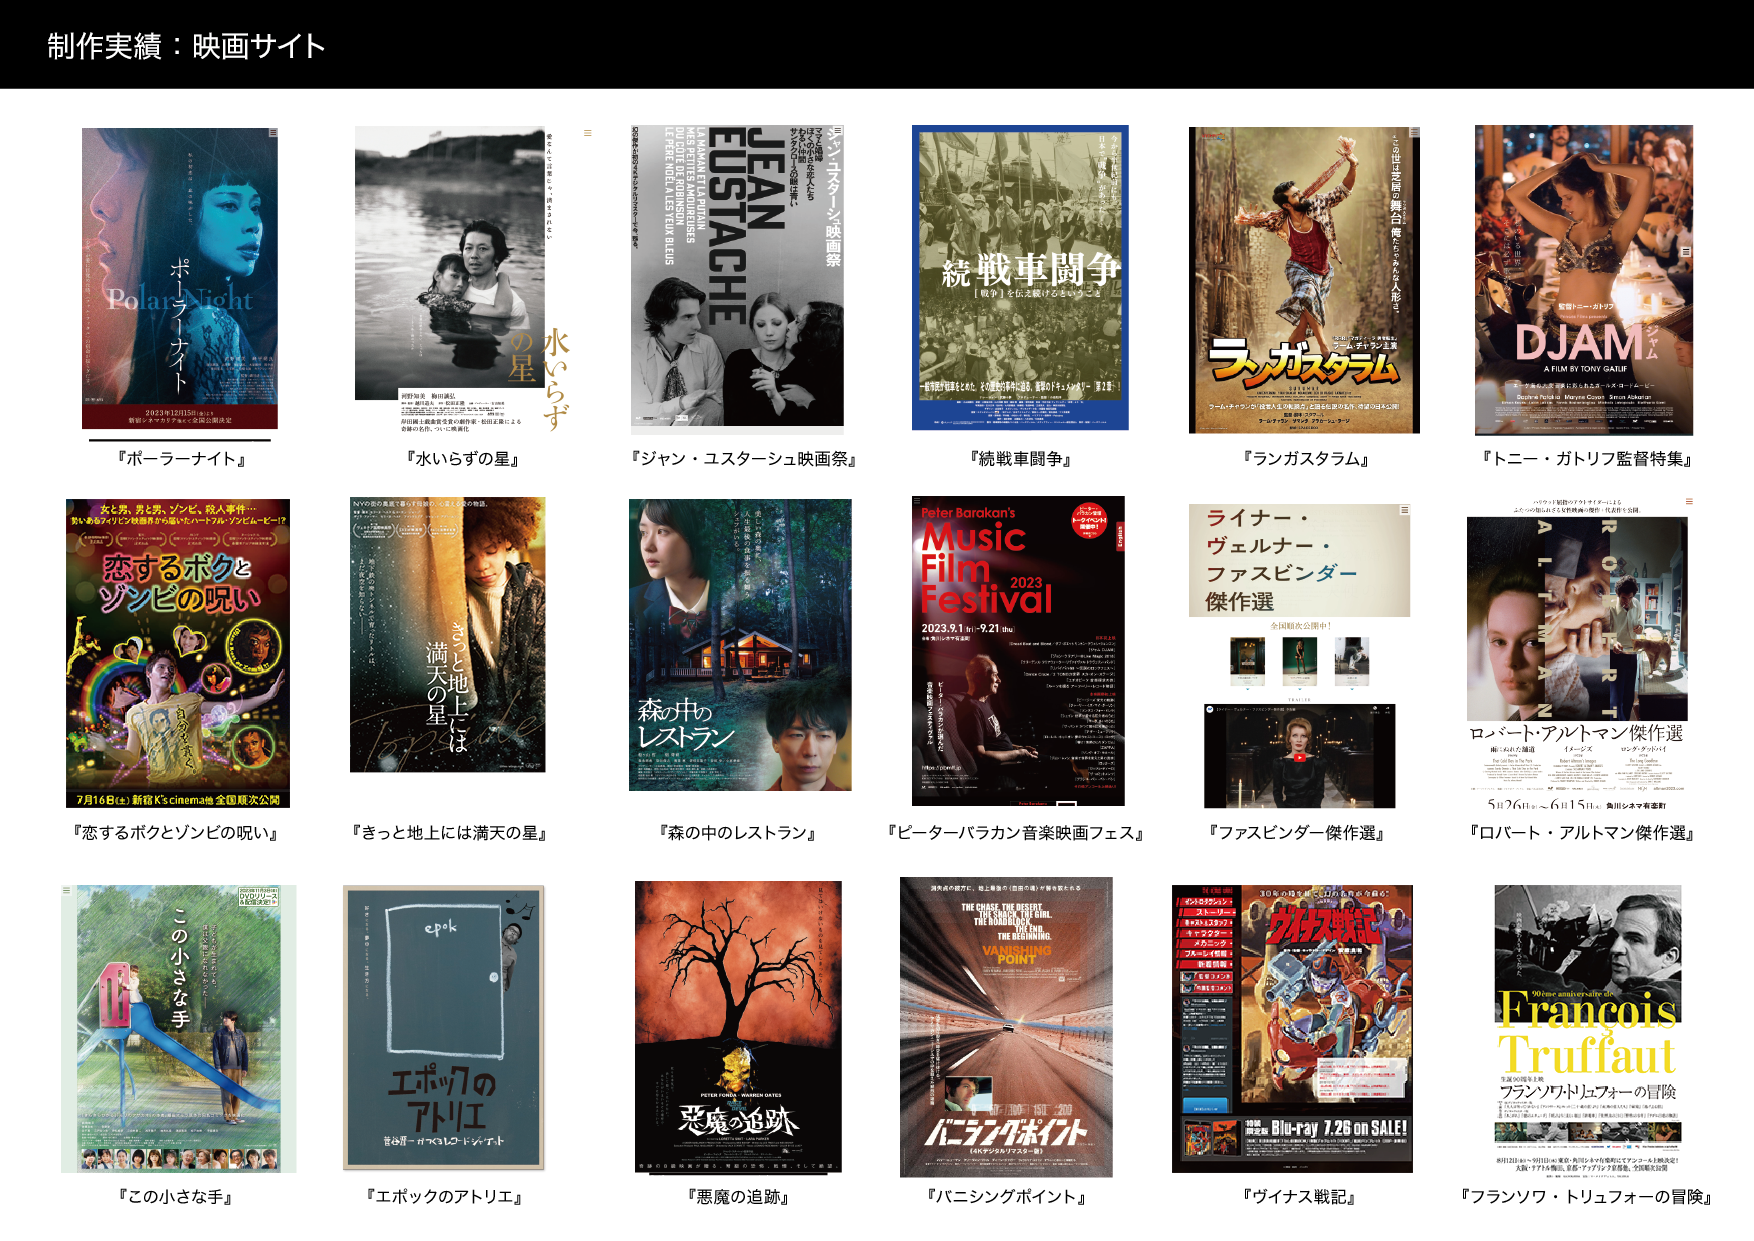Click YouTube play button on Fassbinder trailer
Viewport: 1754px width, 1241px height.
1299,757
